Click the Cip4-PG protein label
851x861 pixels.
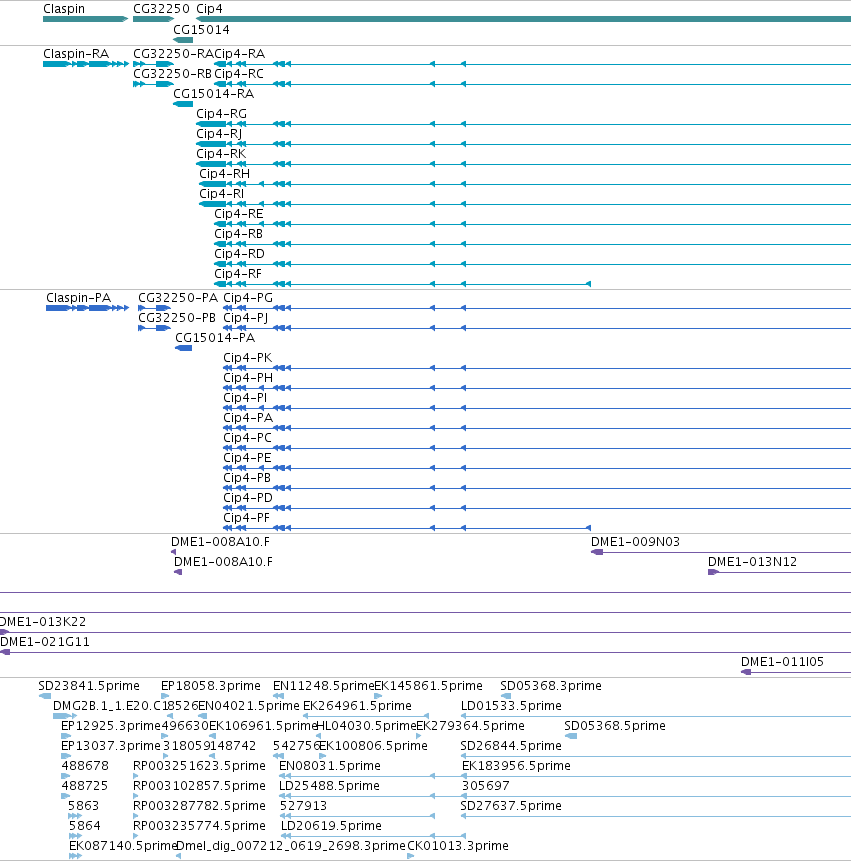pos(248,298)
